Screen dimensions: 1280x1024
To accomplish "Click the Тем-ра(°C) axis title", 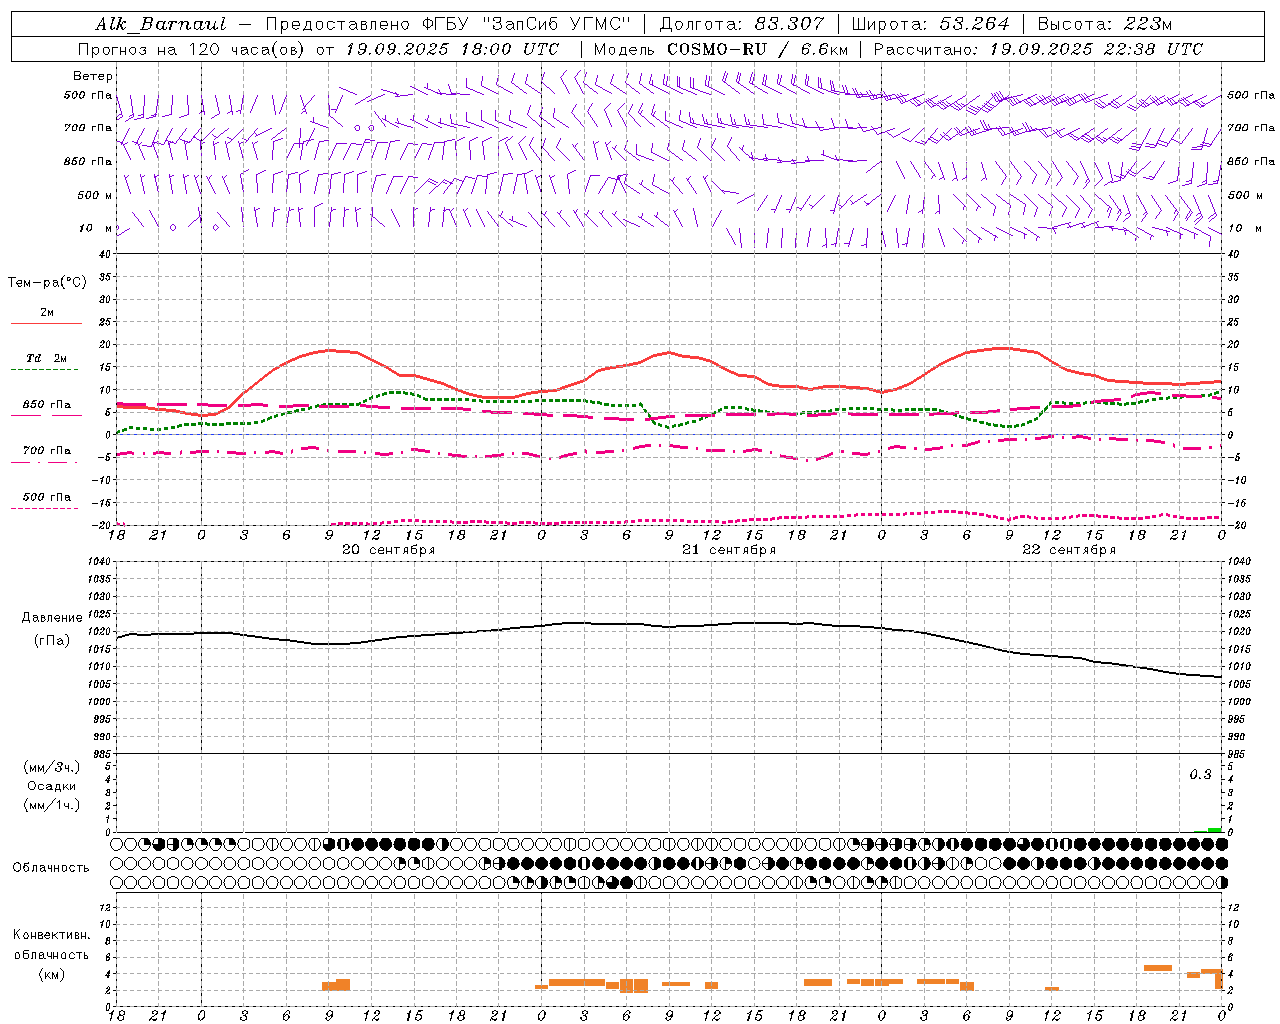I will point(47,283).
